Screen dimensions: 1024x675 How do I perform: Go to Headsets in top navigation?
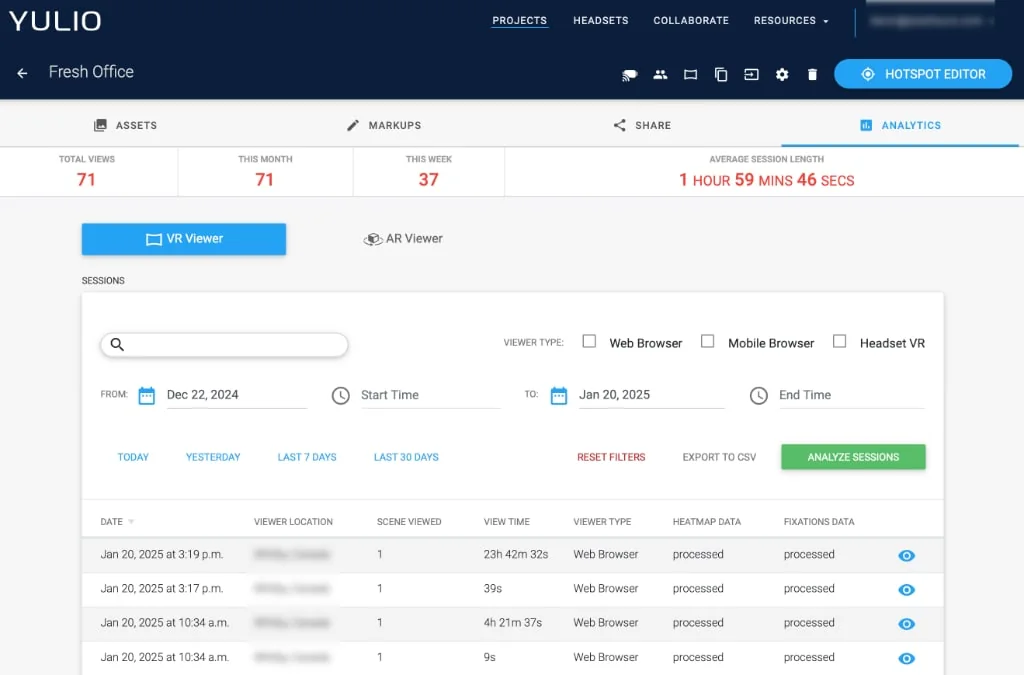pyautogui.click(x=601, y=21)
